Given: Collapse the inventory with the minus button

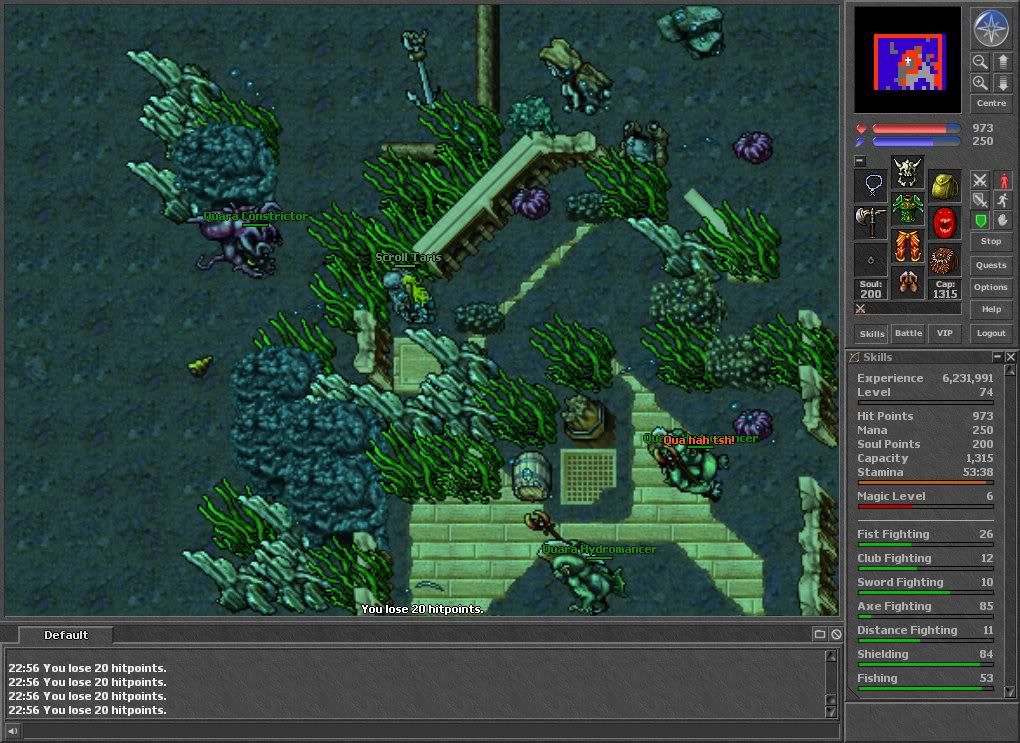Looking at the screenshot, I should coord(860,160).
